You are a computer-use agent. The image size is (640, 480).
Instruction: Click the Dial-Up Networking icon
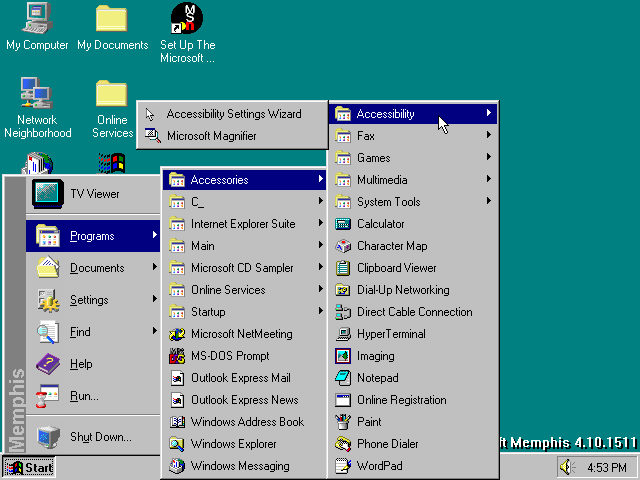click(x=343, y=290)
